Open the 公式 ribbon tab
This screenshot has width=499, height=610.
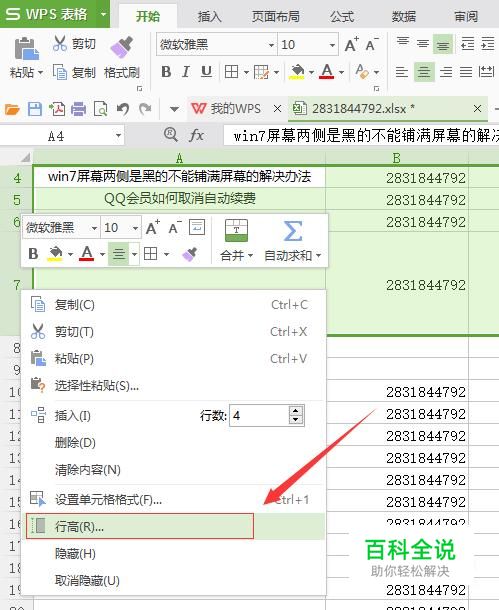point(342,16)
